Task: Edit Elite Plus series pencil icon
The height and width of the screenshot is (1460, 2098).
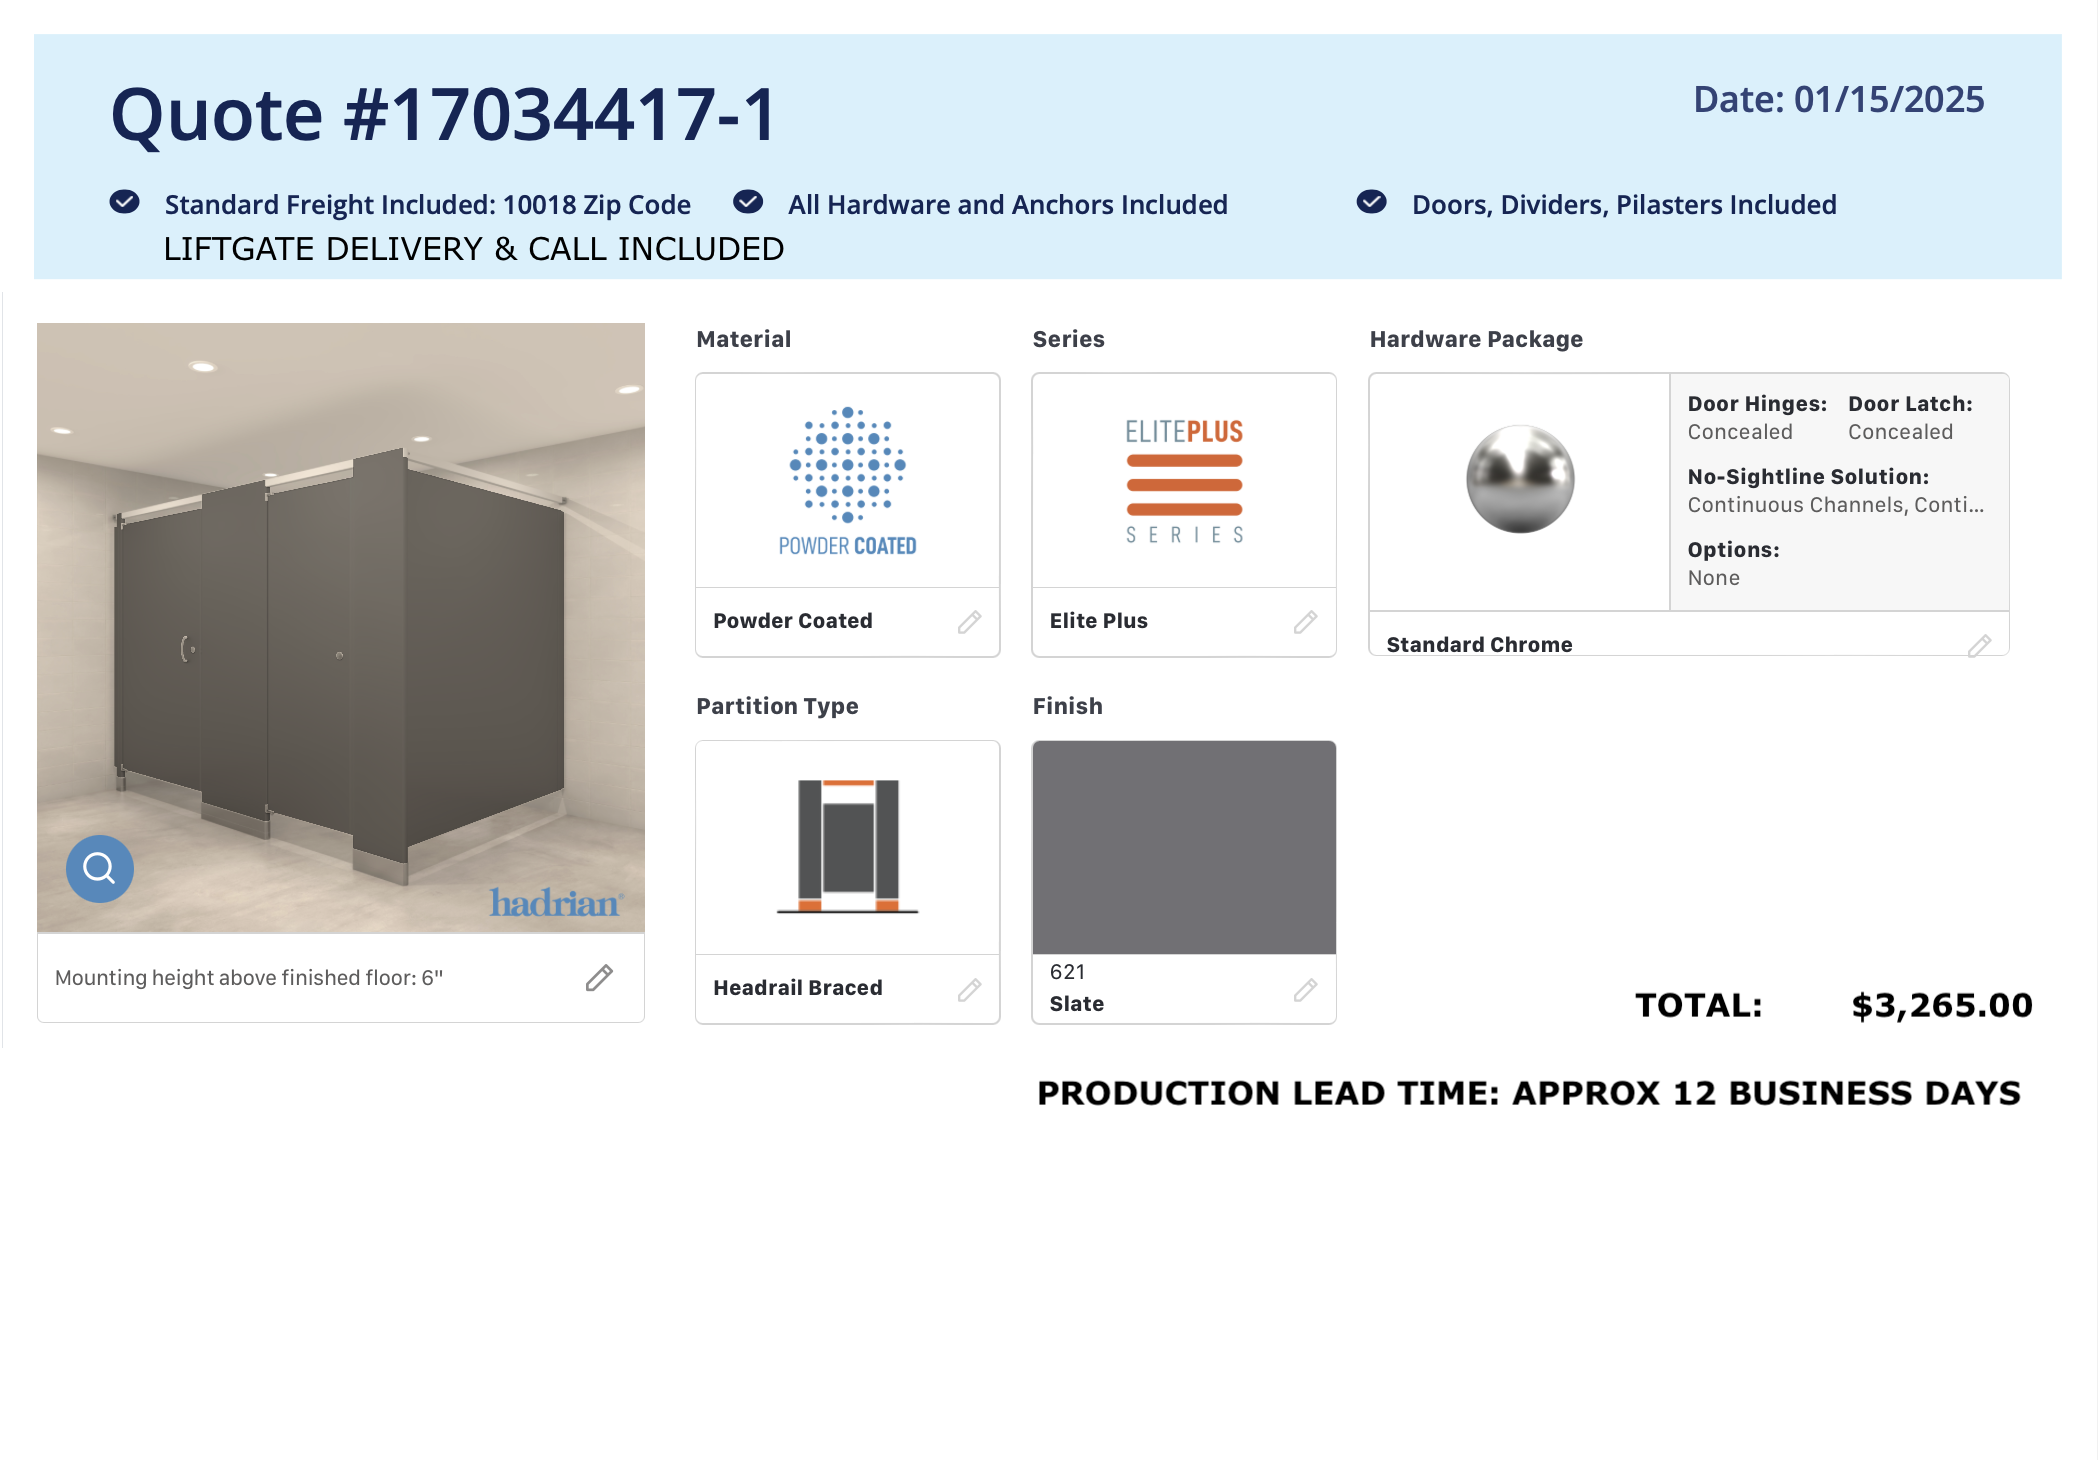Action: click(1305, 622)
